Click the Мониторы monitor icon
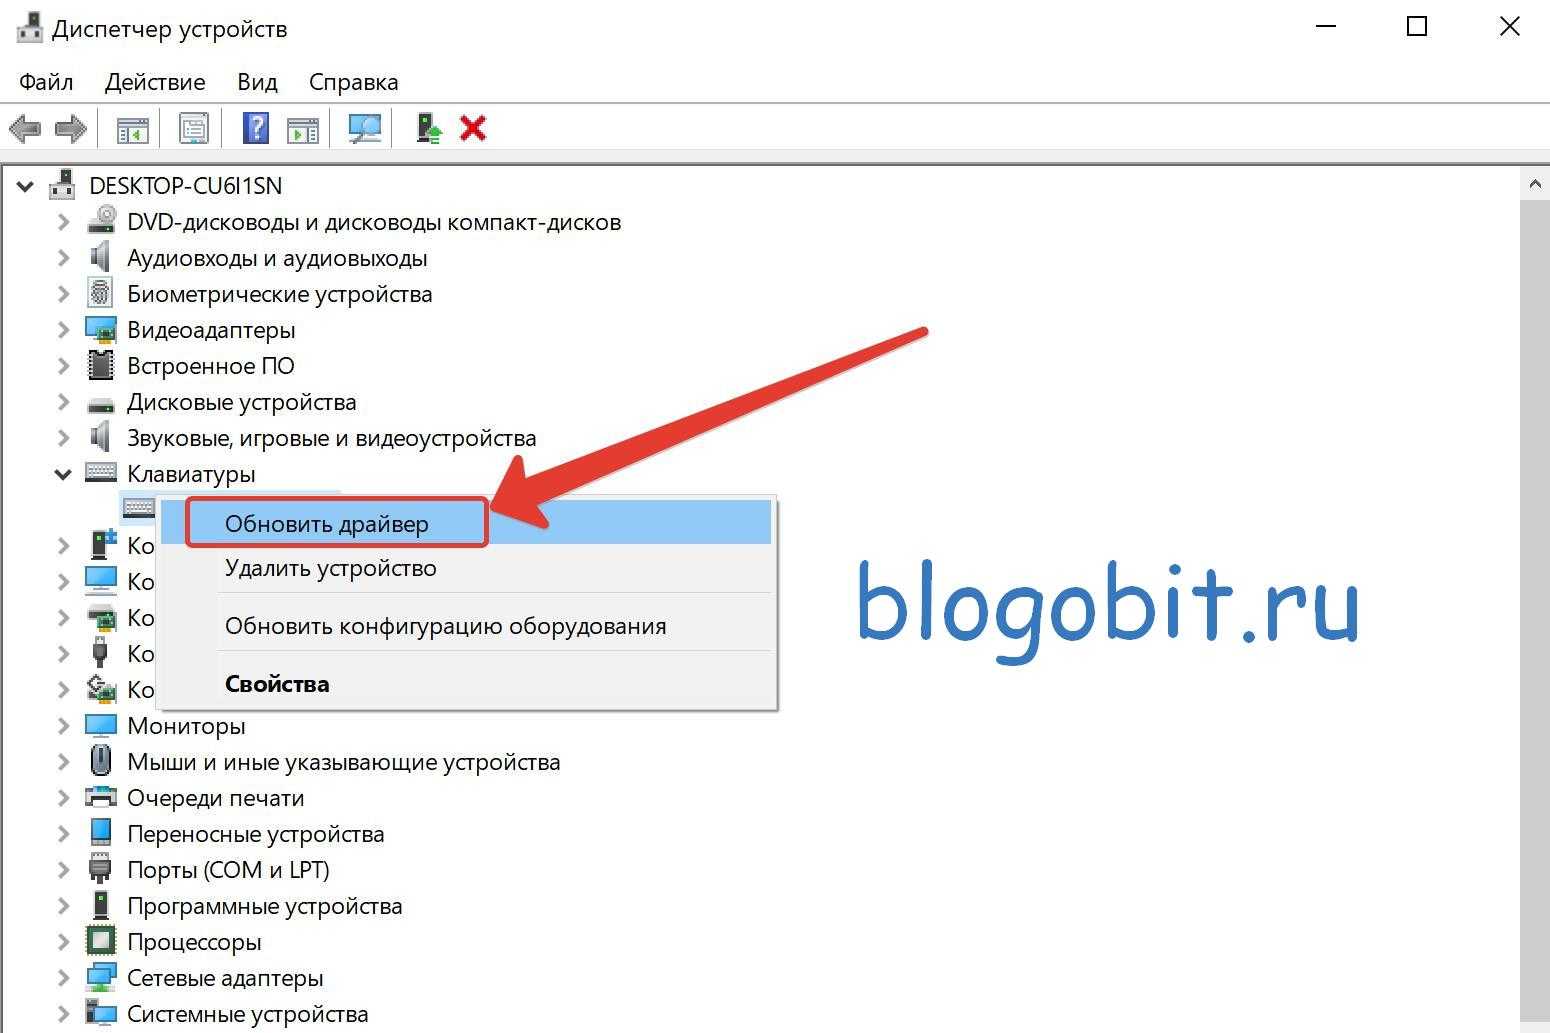This screenshot has height=1033, width=1550. (x=101, y=725)
